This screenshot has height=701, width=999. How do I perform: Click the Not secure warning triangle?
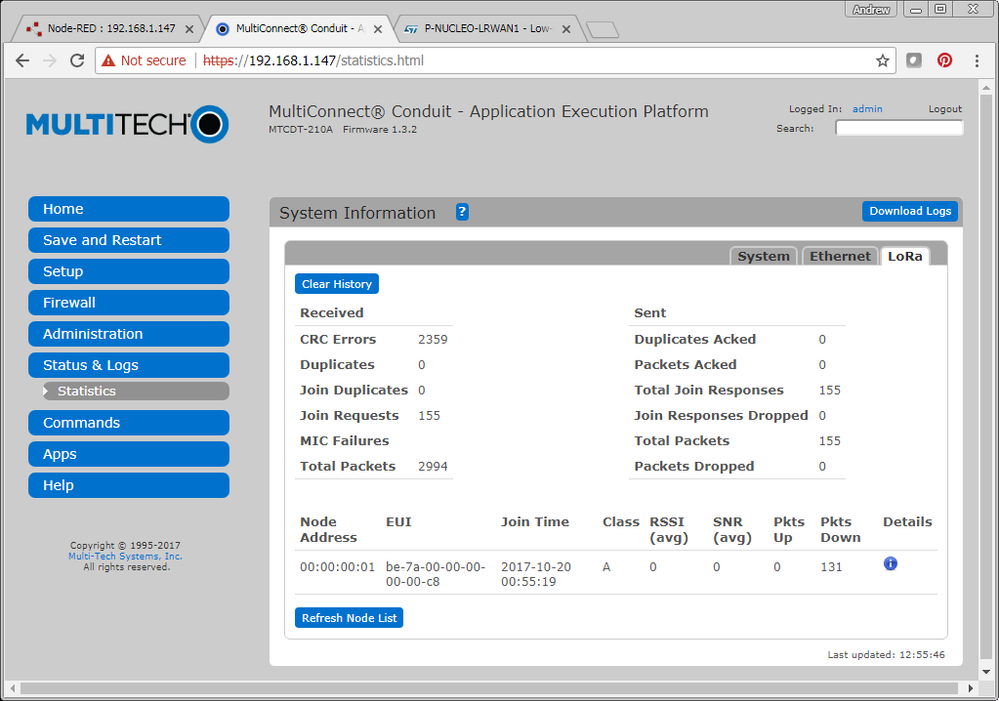pyautogui.click(x=108, y=61)
